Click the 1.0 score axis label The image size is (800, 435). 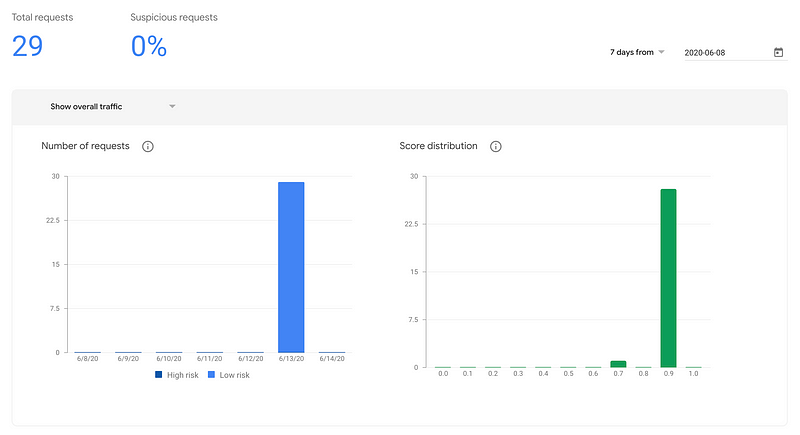[693, 373]
